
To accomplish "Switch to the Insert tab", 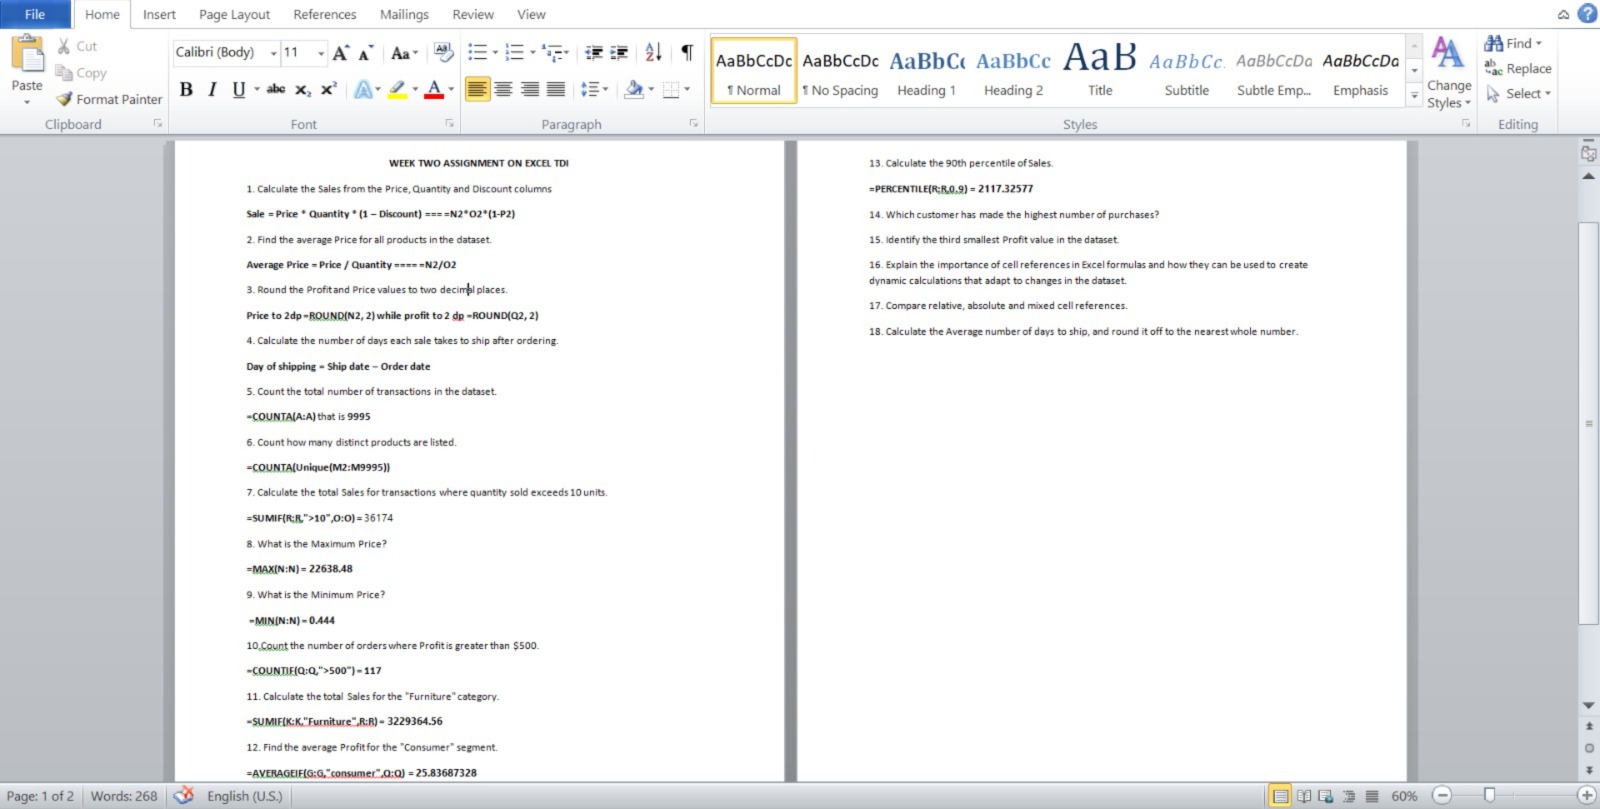I will click(159, 14).
